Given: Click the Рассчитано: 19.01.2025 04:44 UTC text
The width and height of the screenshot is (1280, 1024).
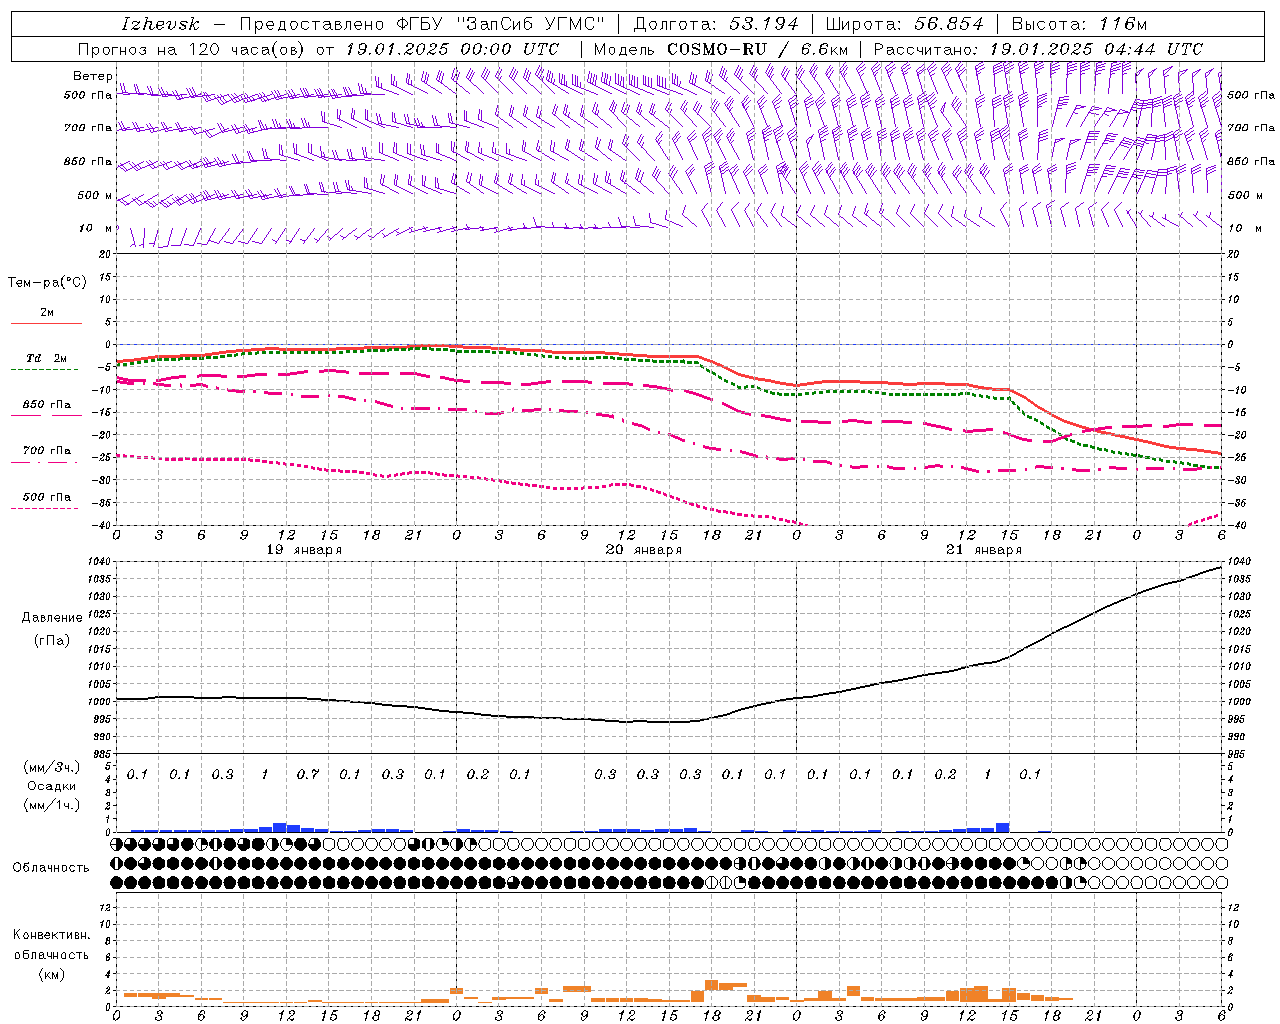Looking at the screenshot, I should (1038, 49).
